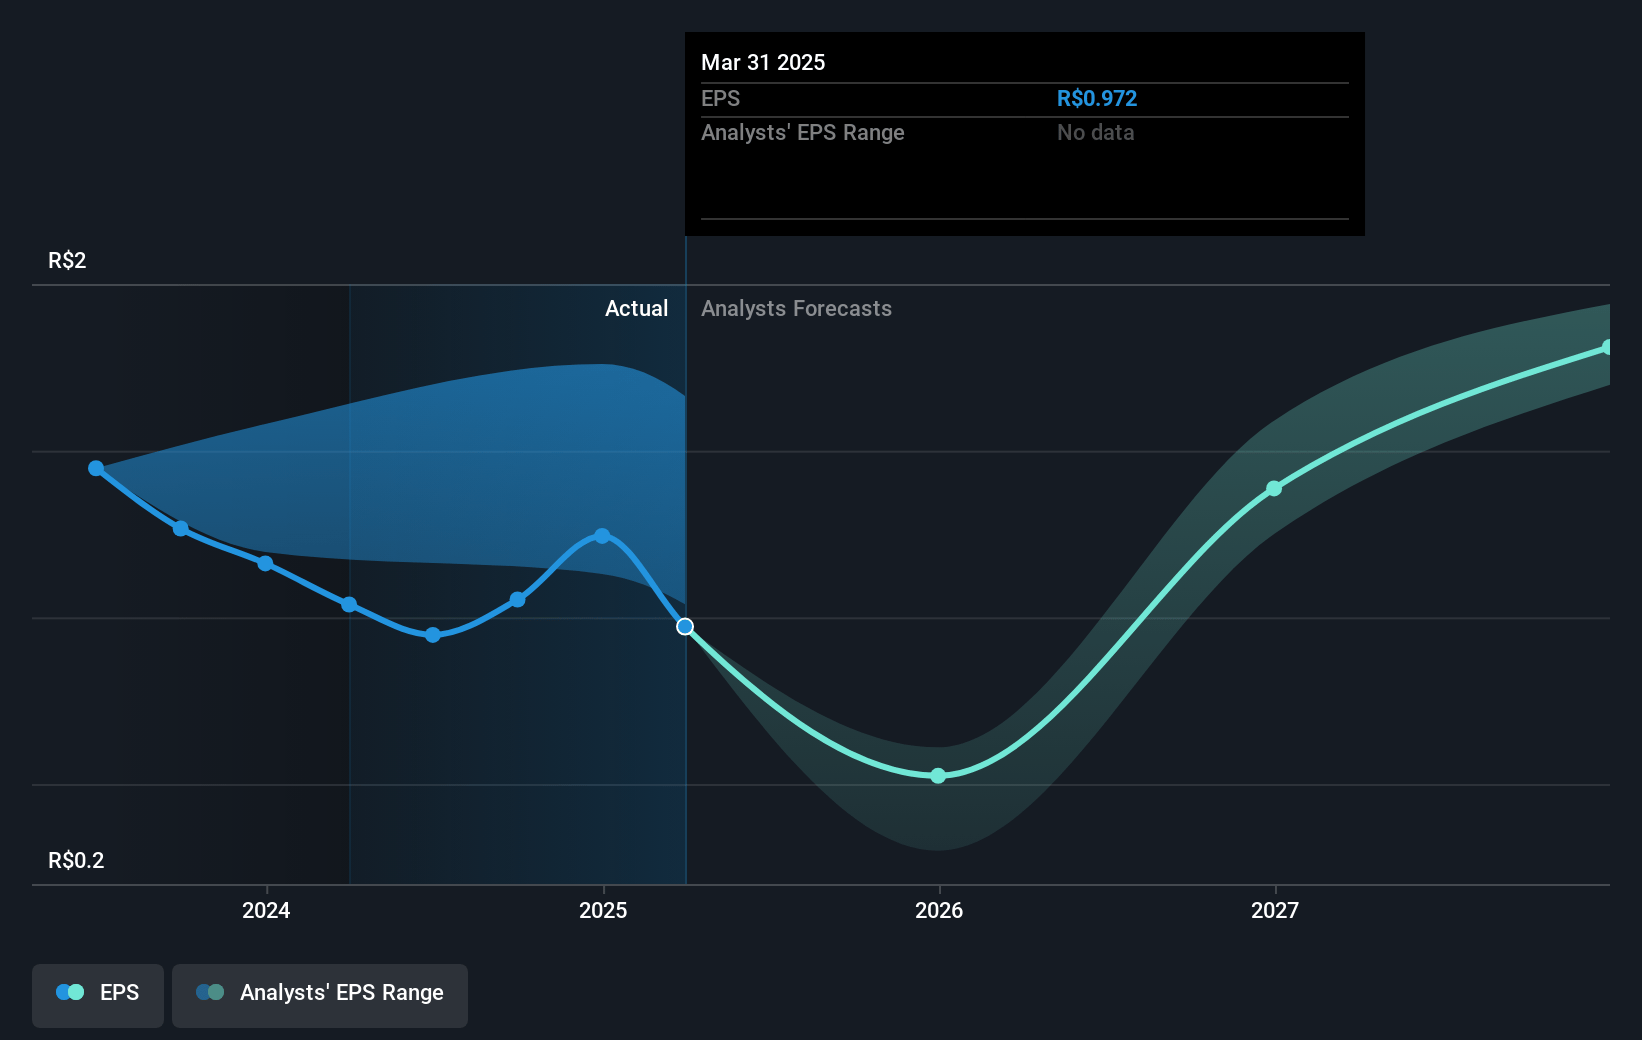Click the late-2024 EPS data point
The width and height of the screenshot is (1642, 1040).
point(518,600)
